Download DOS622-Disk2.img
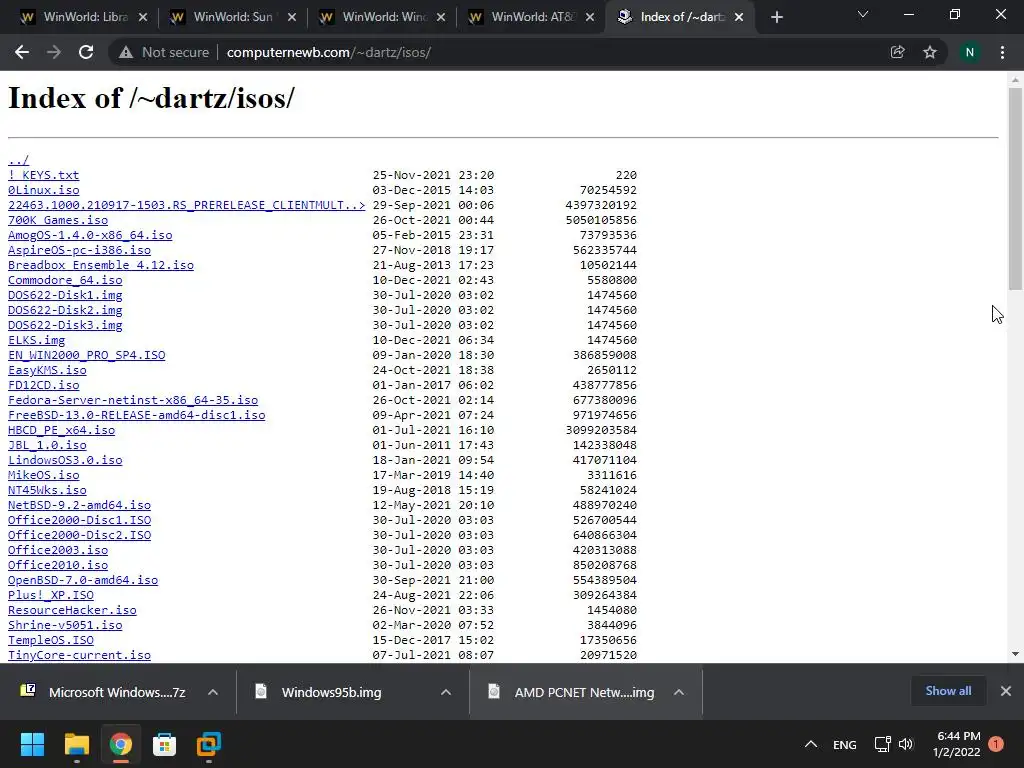The image size is (1024, 768). tap(65, 310)
